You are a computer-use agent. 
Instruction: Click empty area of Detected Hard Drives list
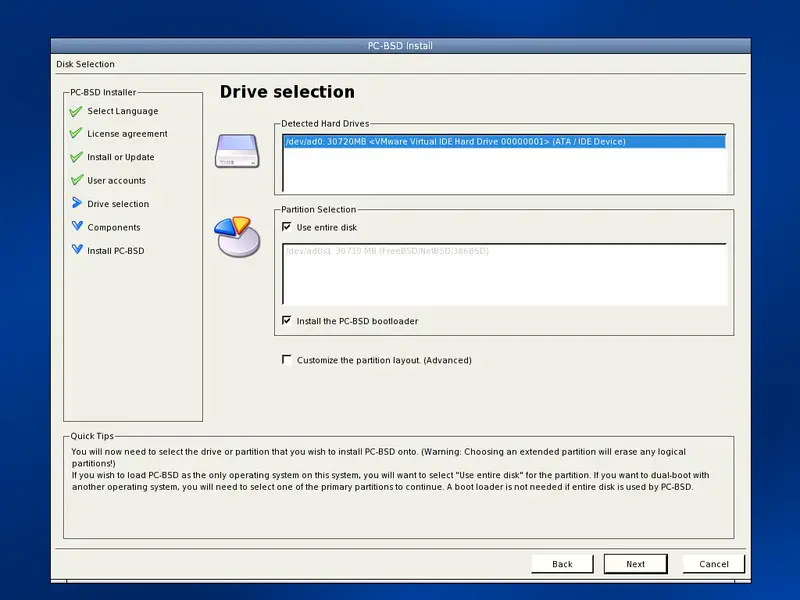pos(504,170)
